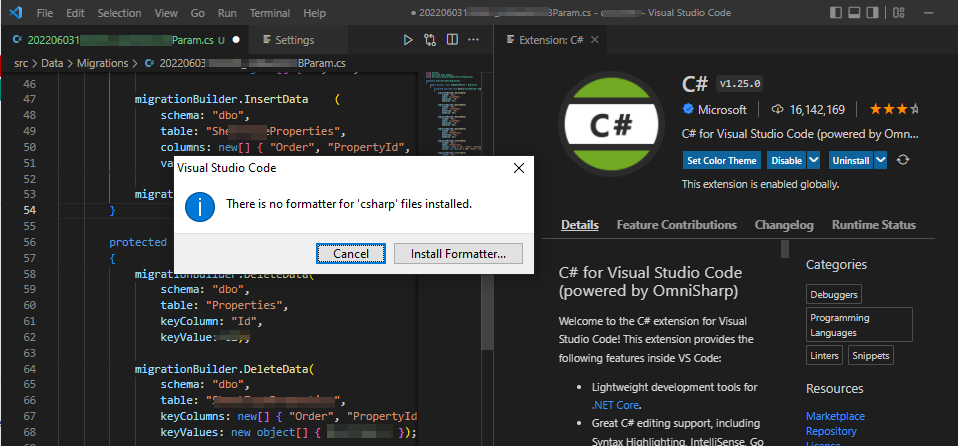Select the Runtime Status tab

(874, 225)
